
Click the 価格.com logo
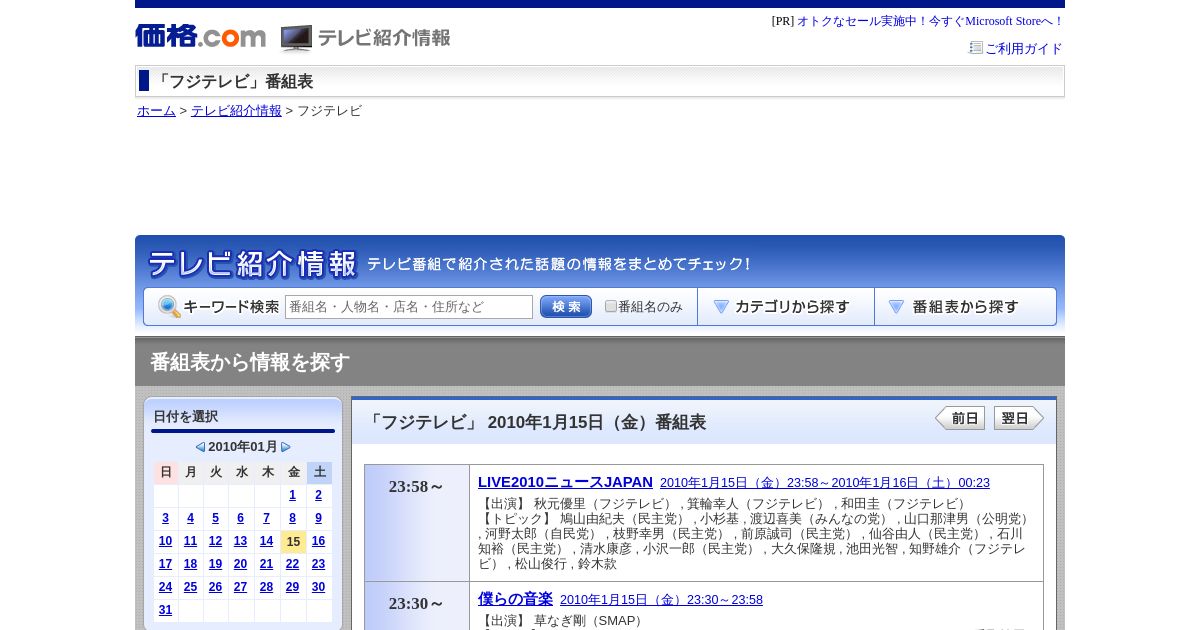point(200,36)
